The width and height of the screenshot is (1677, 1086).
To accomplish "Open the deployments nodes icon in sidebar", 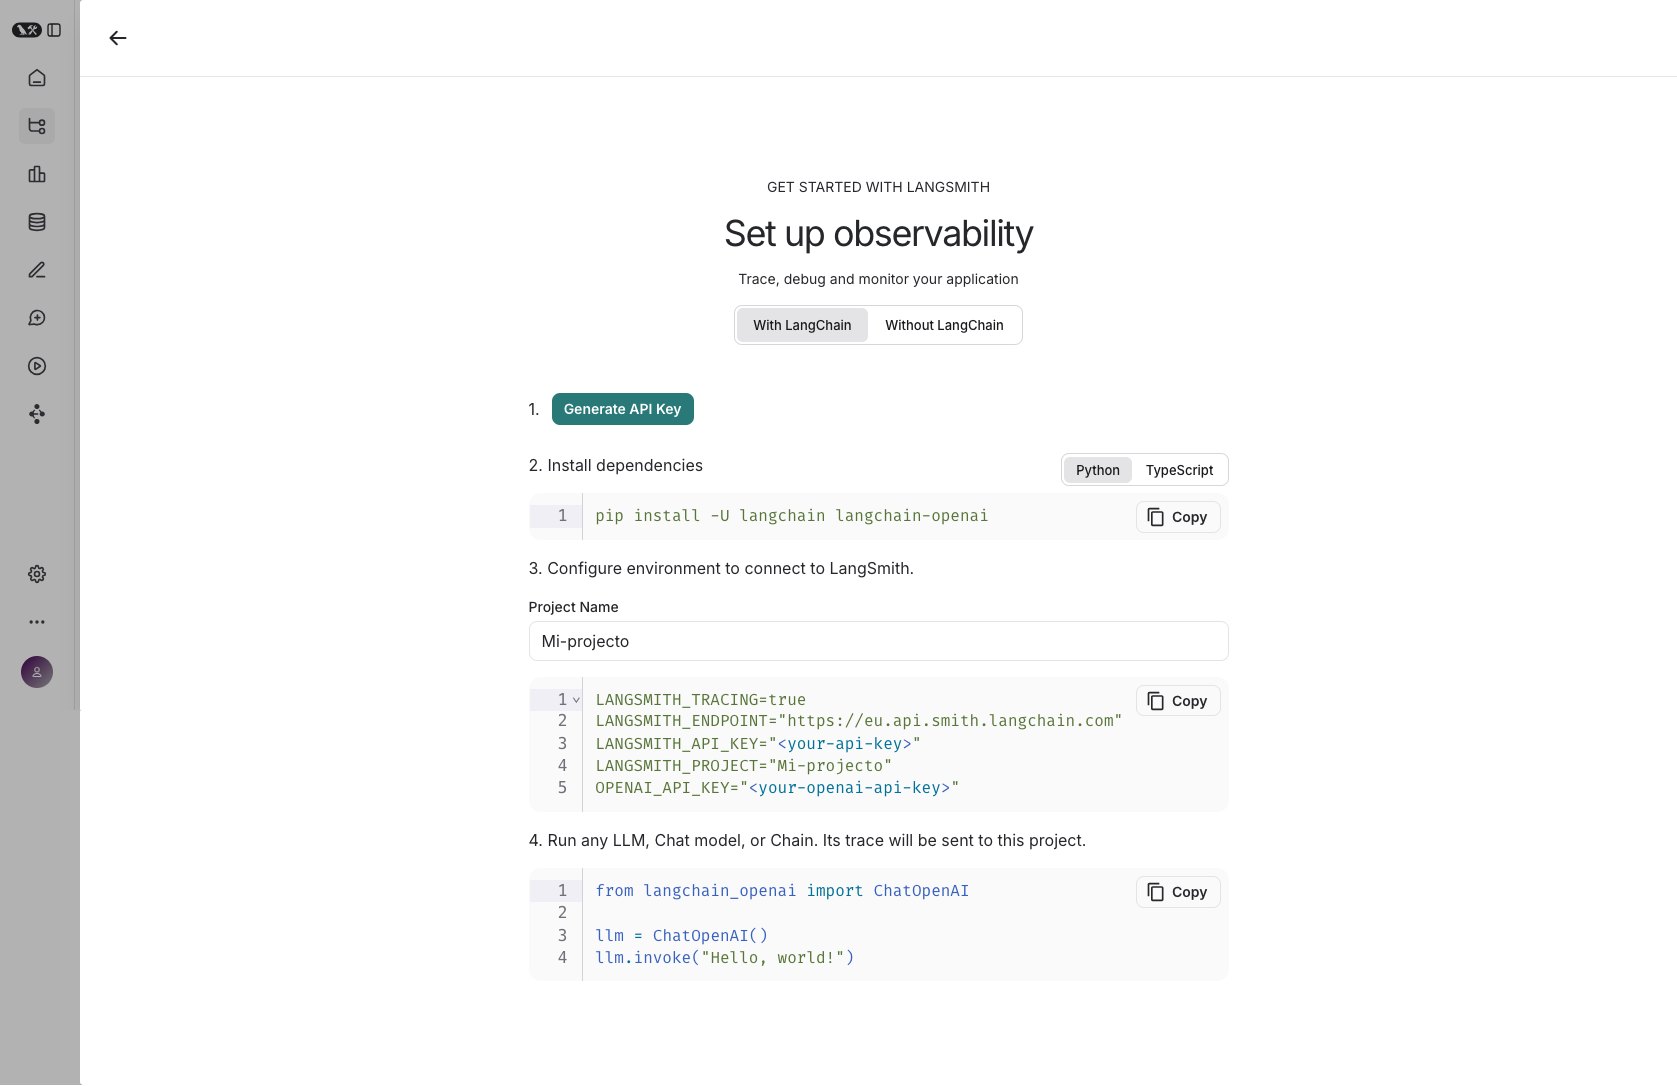I will [37, 414].
